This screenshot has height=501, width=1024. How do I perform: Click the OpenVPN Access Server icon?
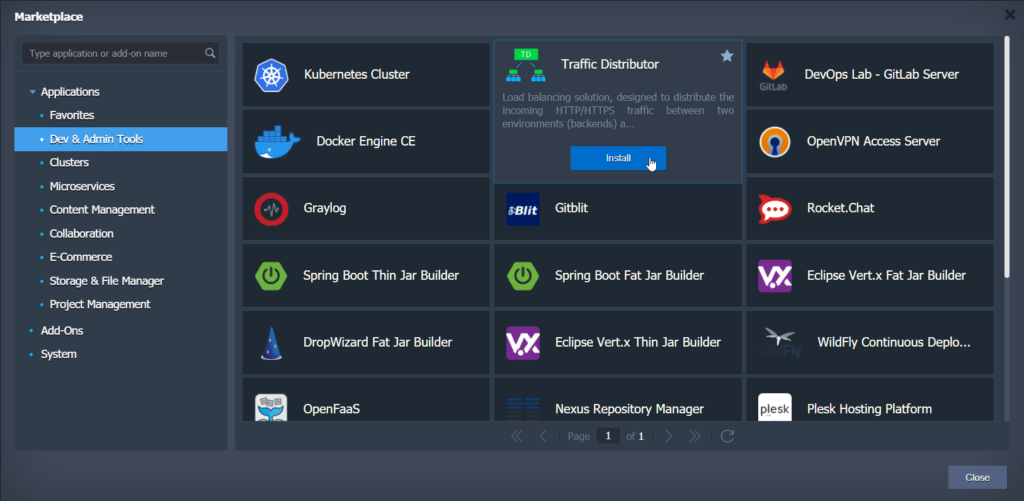pyautogui.click(x=775, y=142)
